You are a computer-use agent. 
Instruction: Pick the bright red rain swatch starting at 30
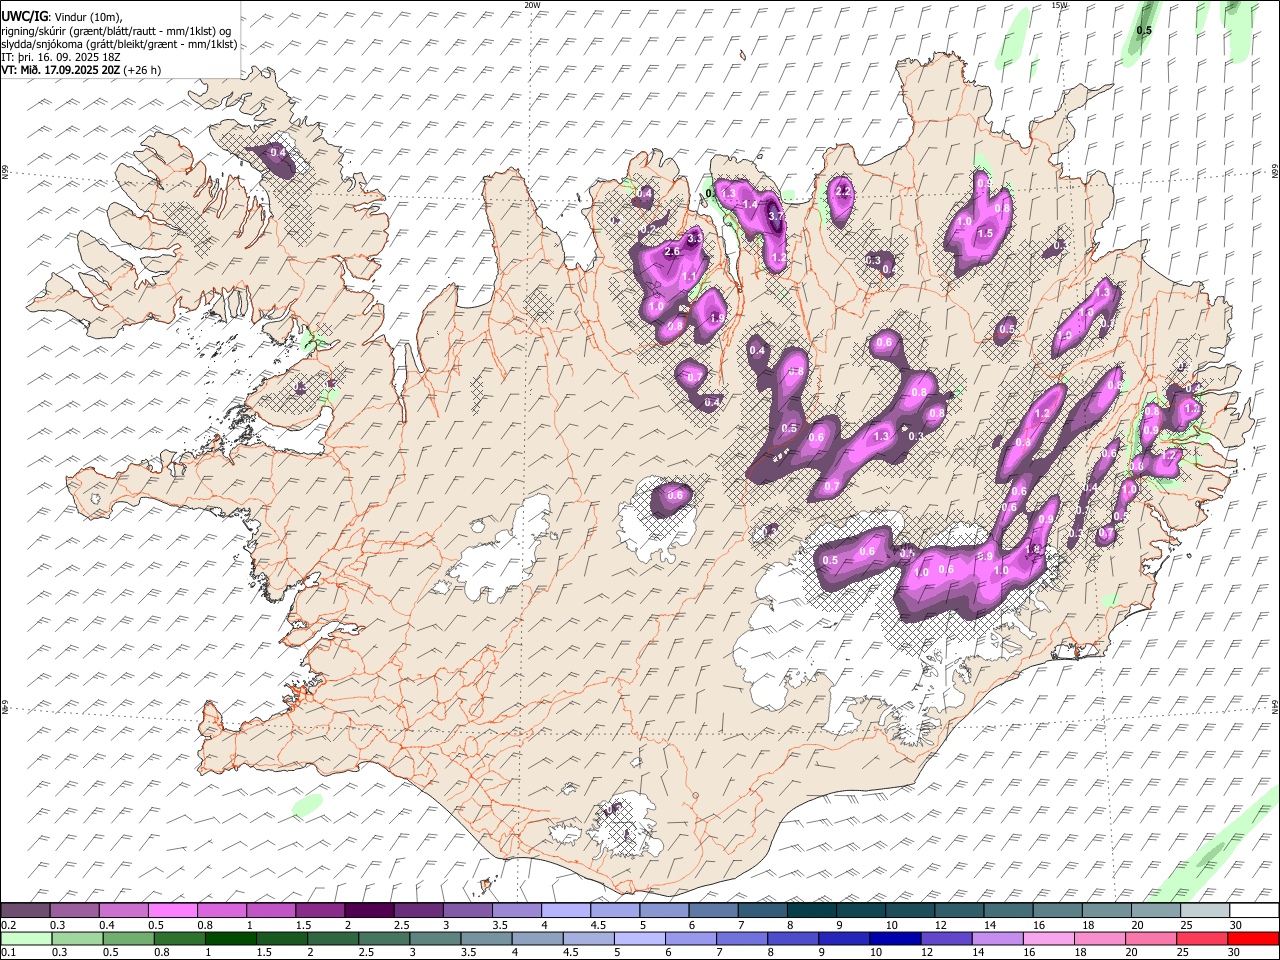click(x=1253, y=939)
